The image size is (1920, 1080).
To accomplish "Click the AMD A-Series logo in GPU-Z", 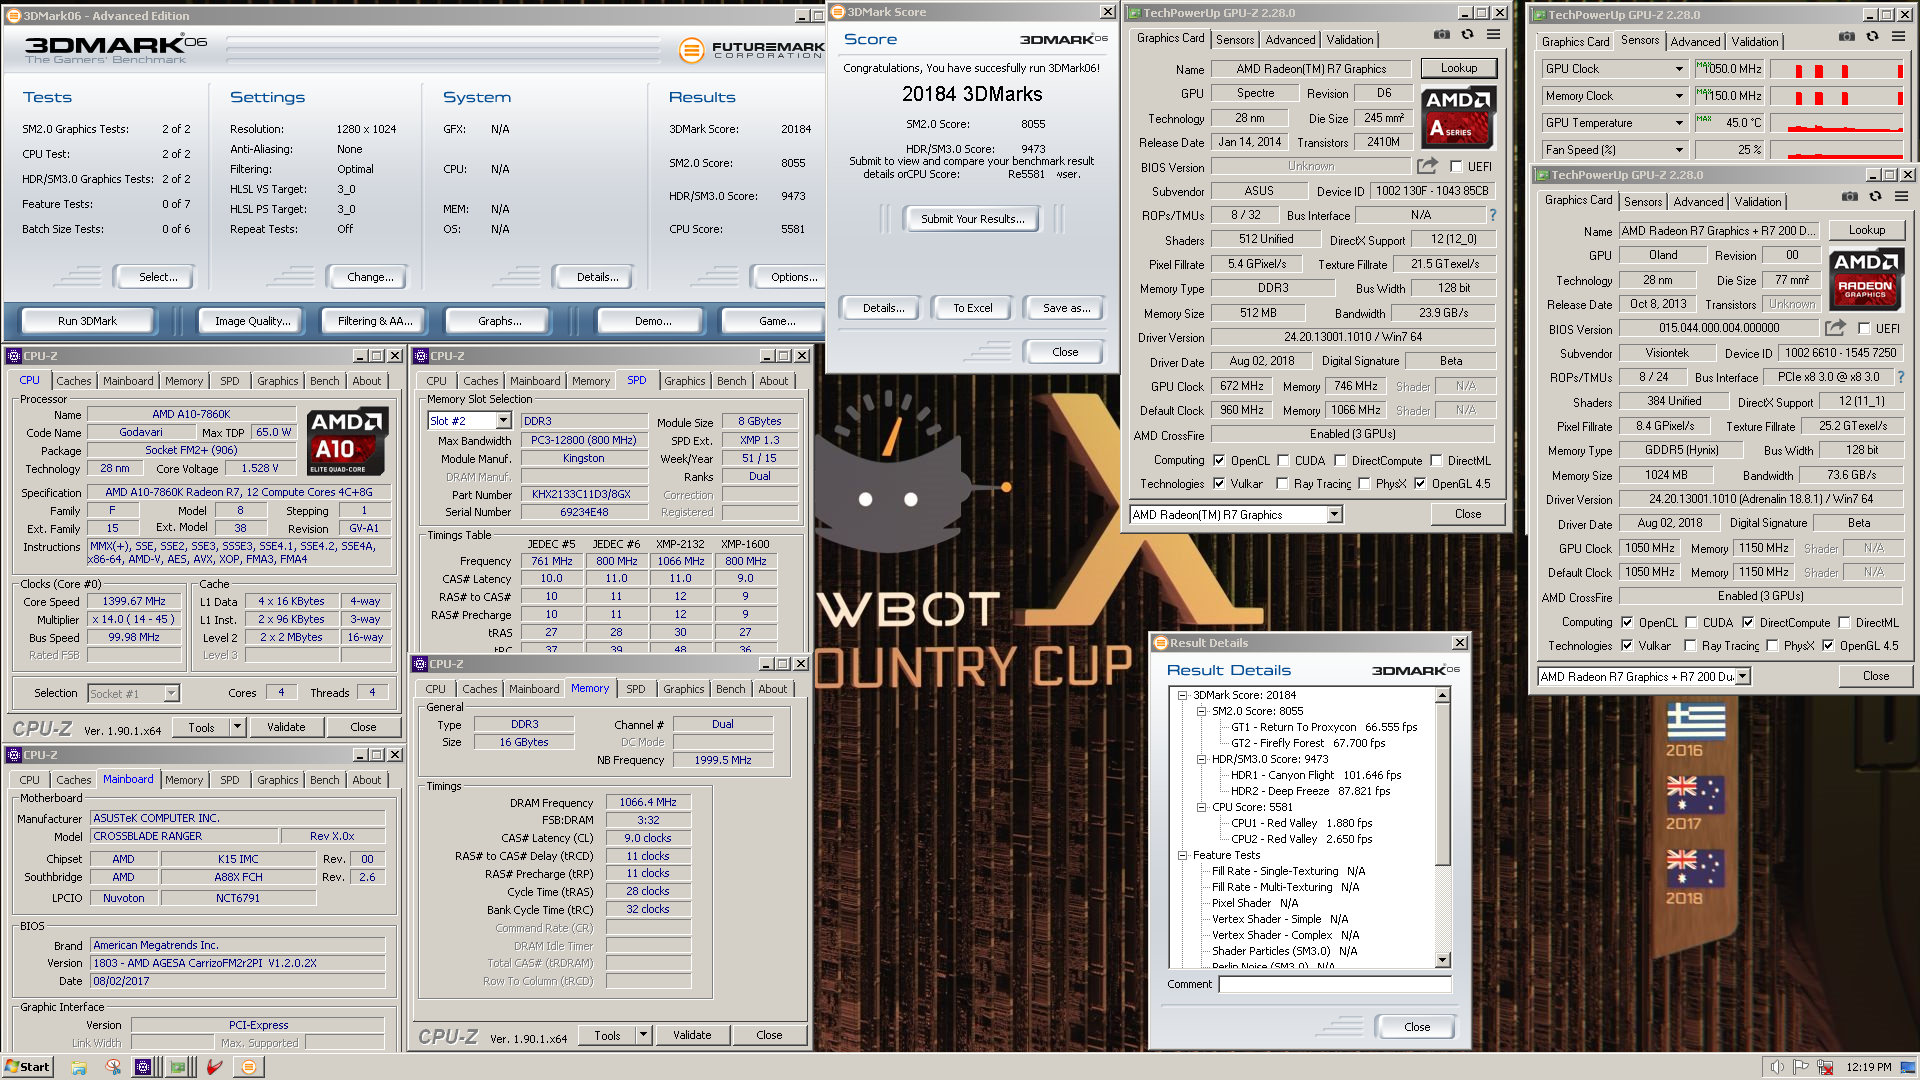I will pos(1458,118).
